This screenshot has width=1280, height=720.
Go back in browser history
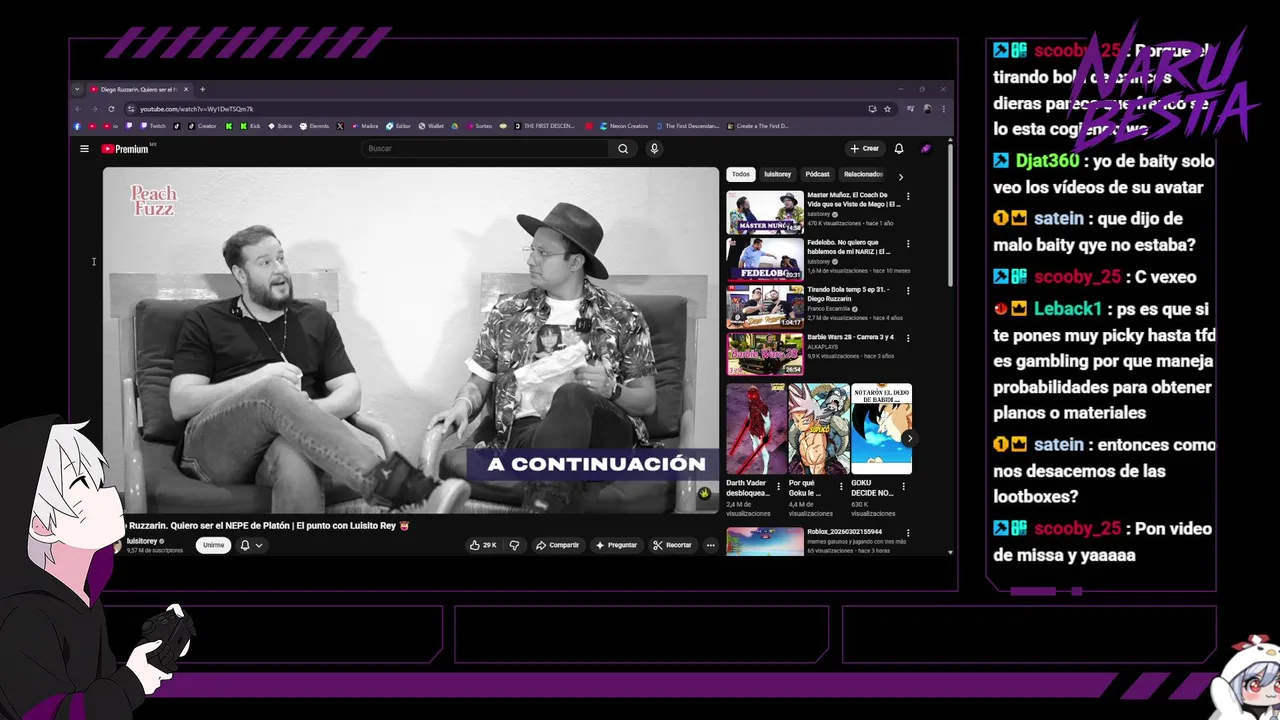click(78, 109)
